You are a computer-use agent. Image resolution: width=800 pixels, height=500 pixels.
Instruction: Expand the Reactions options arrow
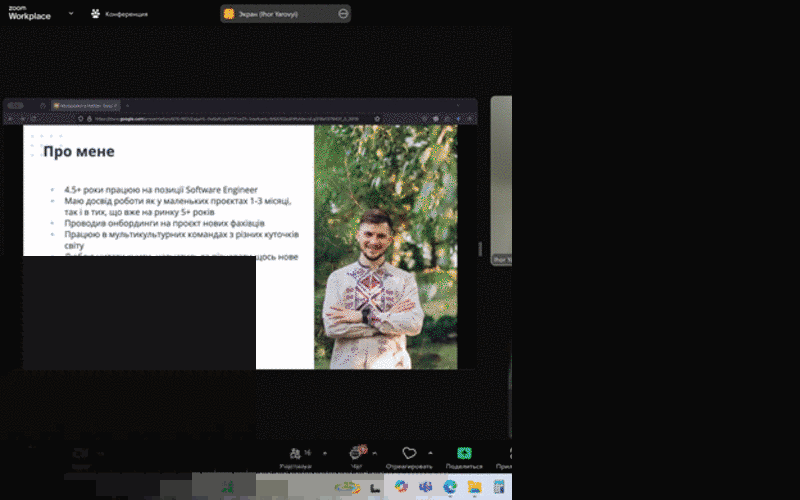[431, 452]
